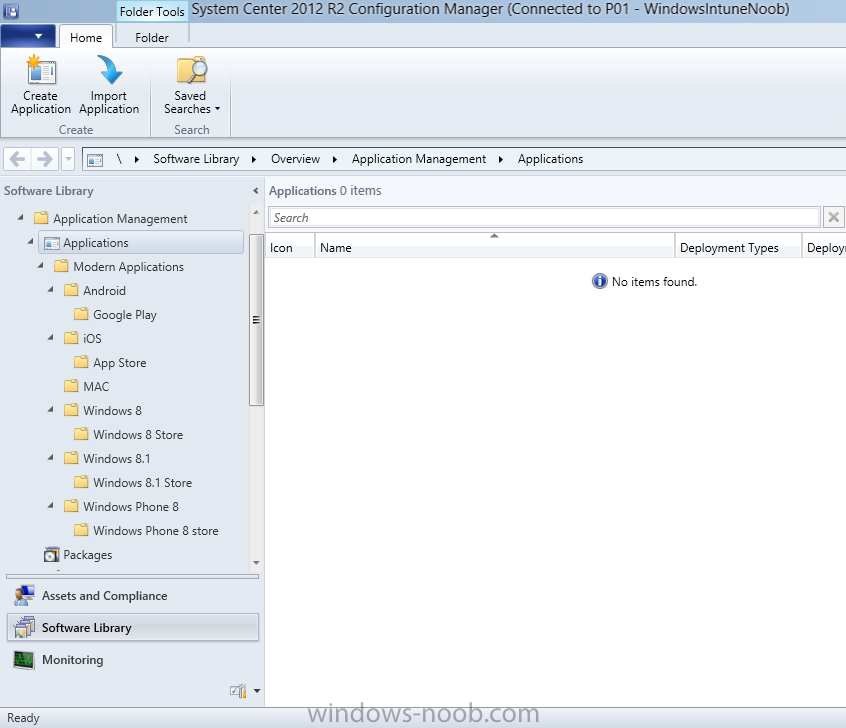Click the 'No items found.' info icon
Image resolution: width=846 pixels, height=728 pixels.
coord(599,281)
